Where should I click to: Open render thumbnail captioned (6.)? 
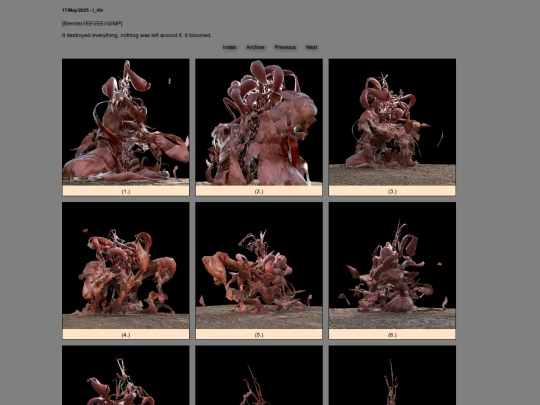(392, 266)
